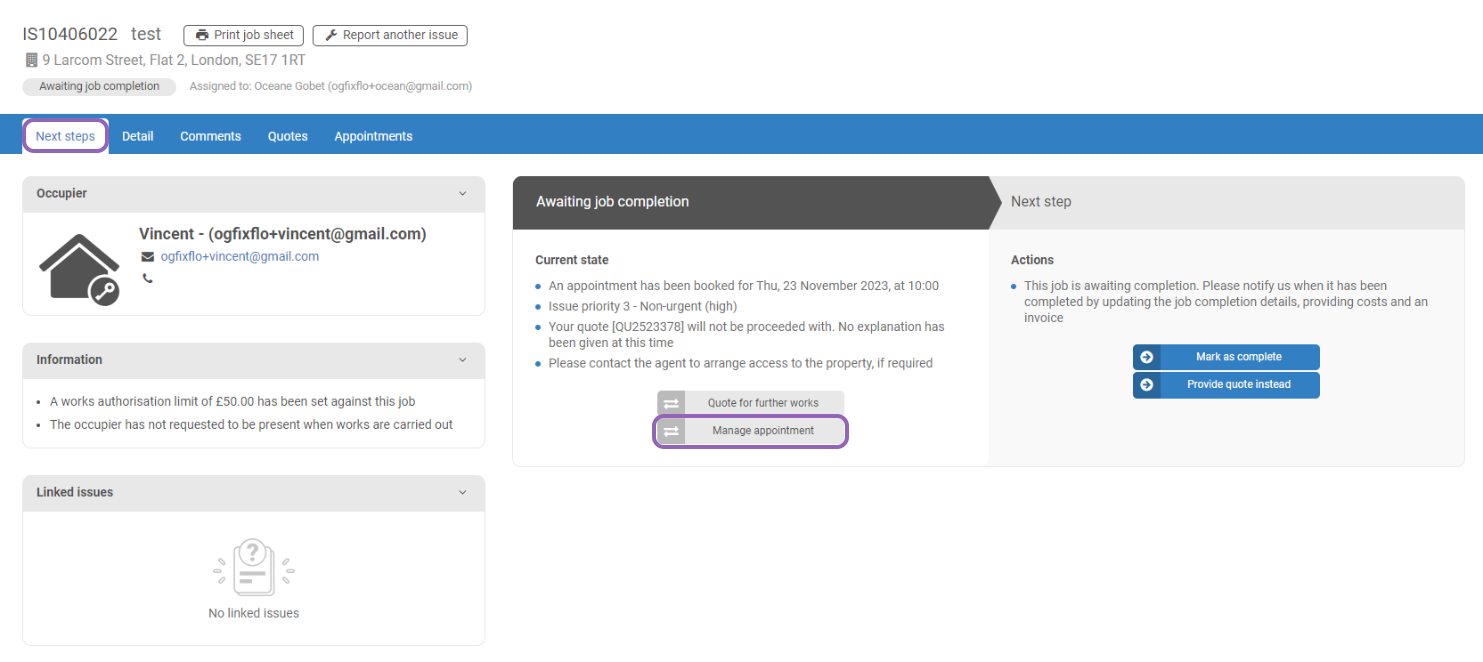Click the occupier name Vincent heading
Screen dimensions: 1483x662
[283, 234]
